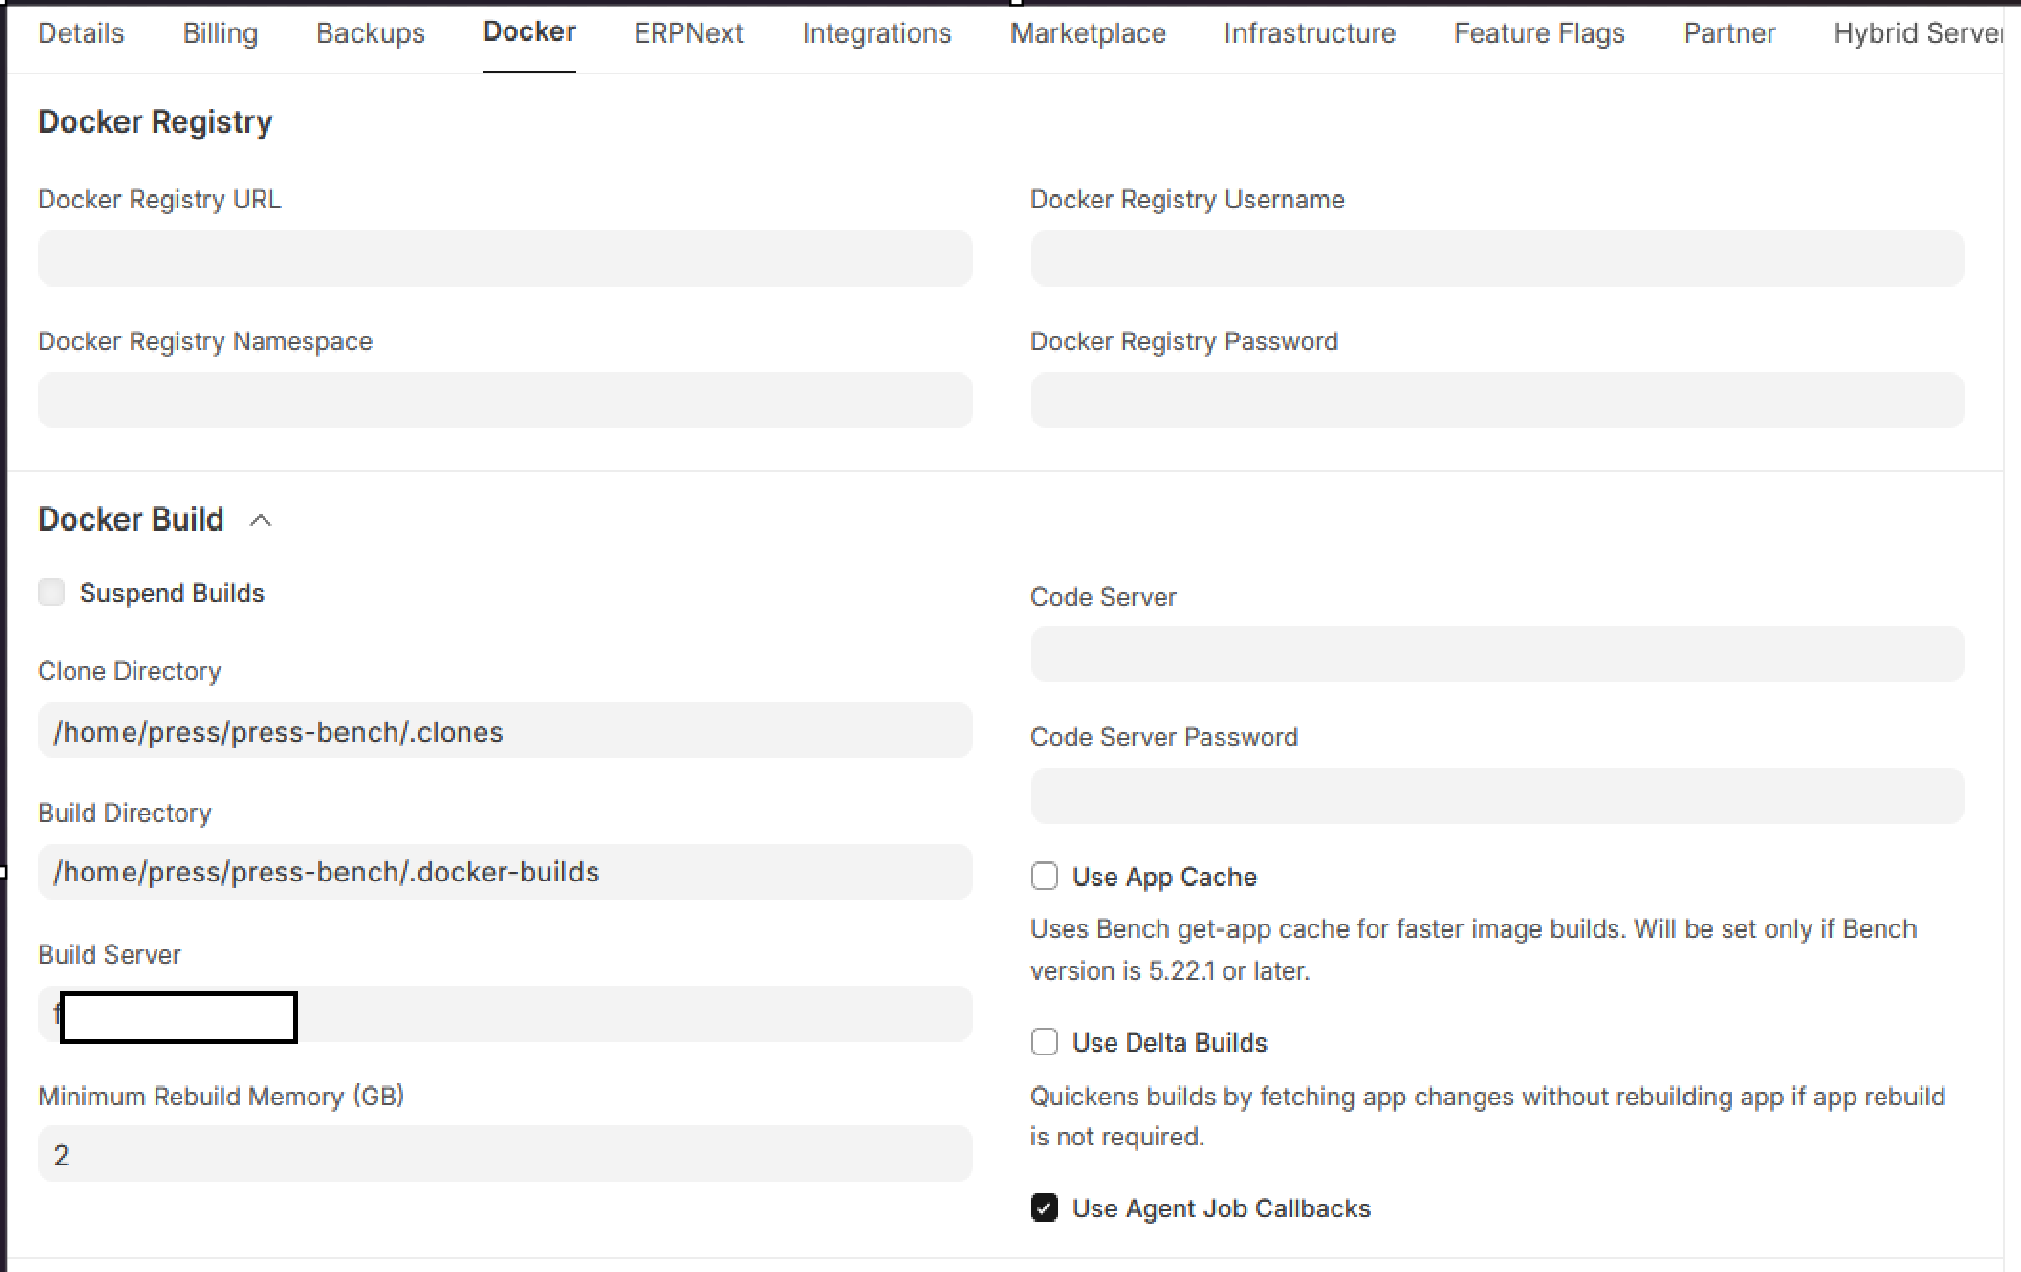Focus the Code Server field

tap(1497, 654)
